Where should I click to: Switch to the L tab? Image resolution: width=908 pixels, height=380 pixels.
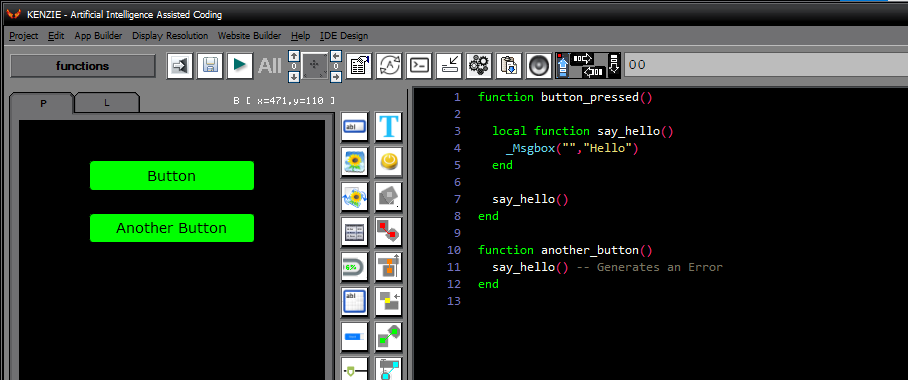tap(107, 103)
